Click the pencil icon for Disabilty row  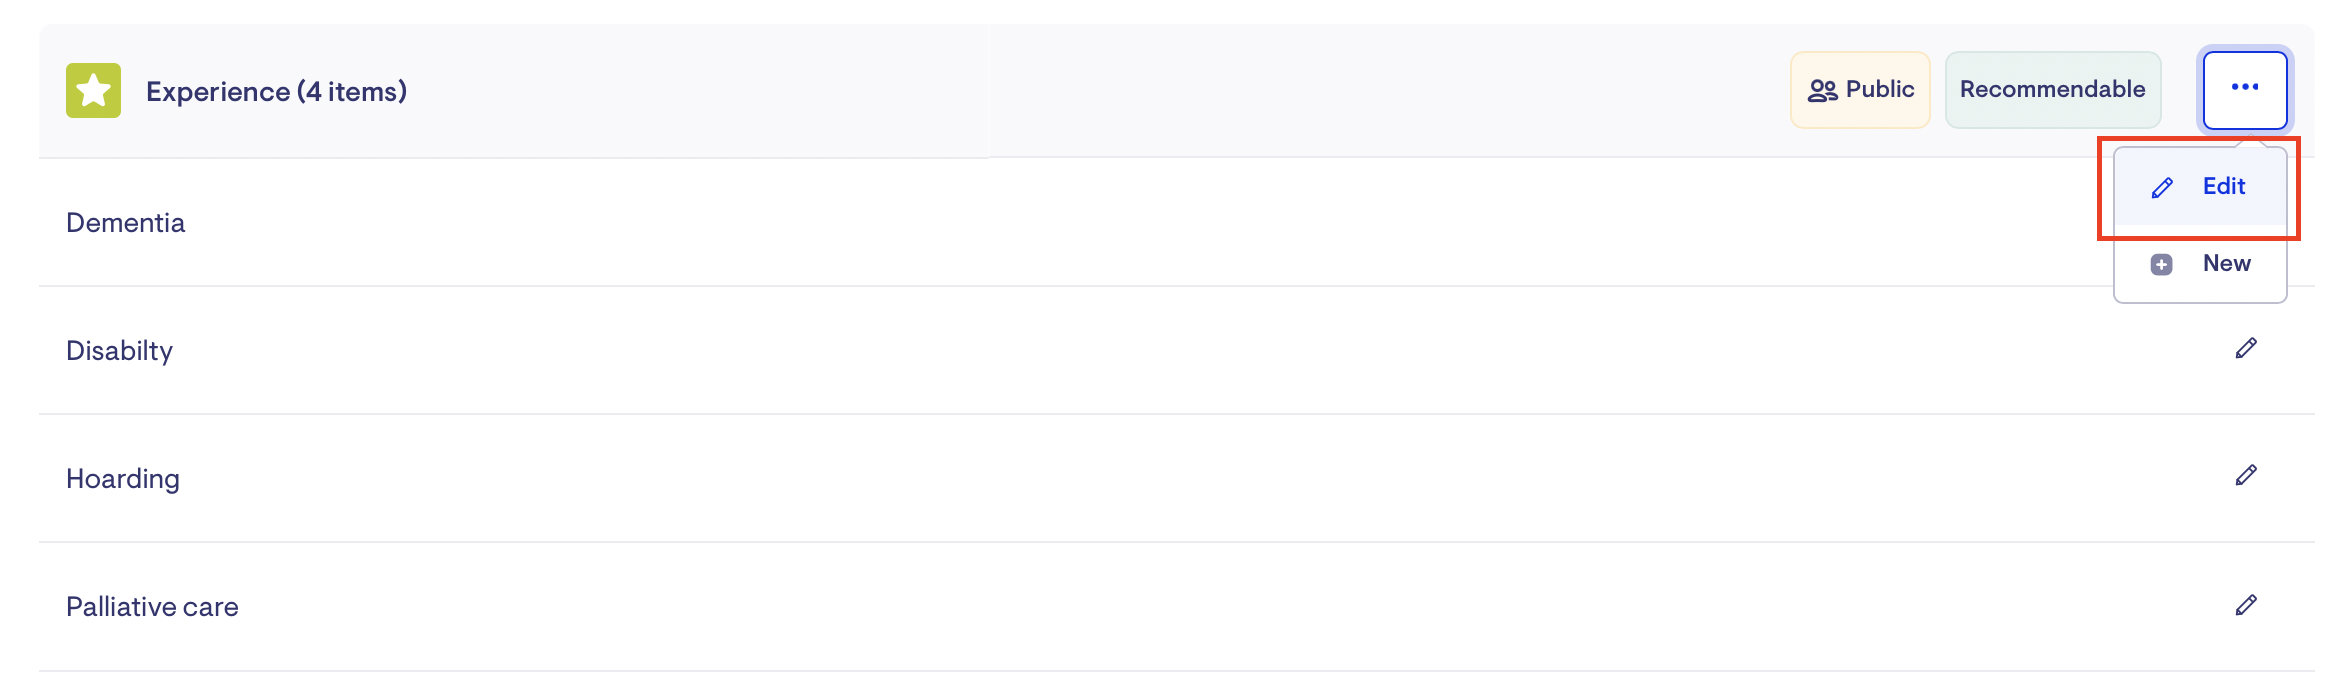[x=2246, y=348]
